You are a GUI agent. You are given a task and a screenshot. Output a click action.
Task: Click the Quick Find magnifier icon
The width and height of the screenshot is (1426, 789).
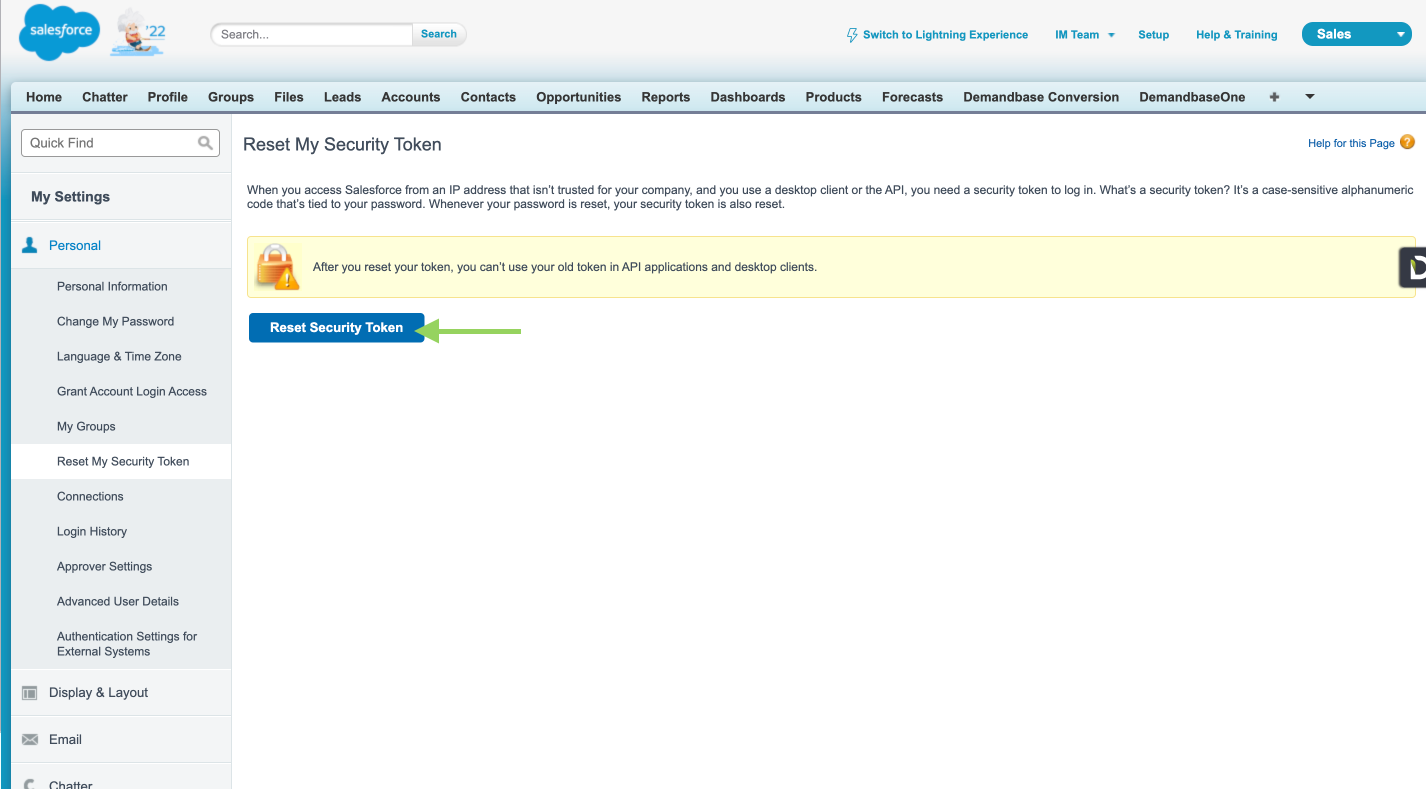point(205,143)
